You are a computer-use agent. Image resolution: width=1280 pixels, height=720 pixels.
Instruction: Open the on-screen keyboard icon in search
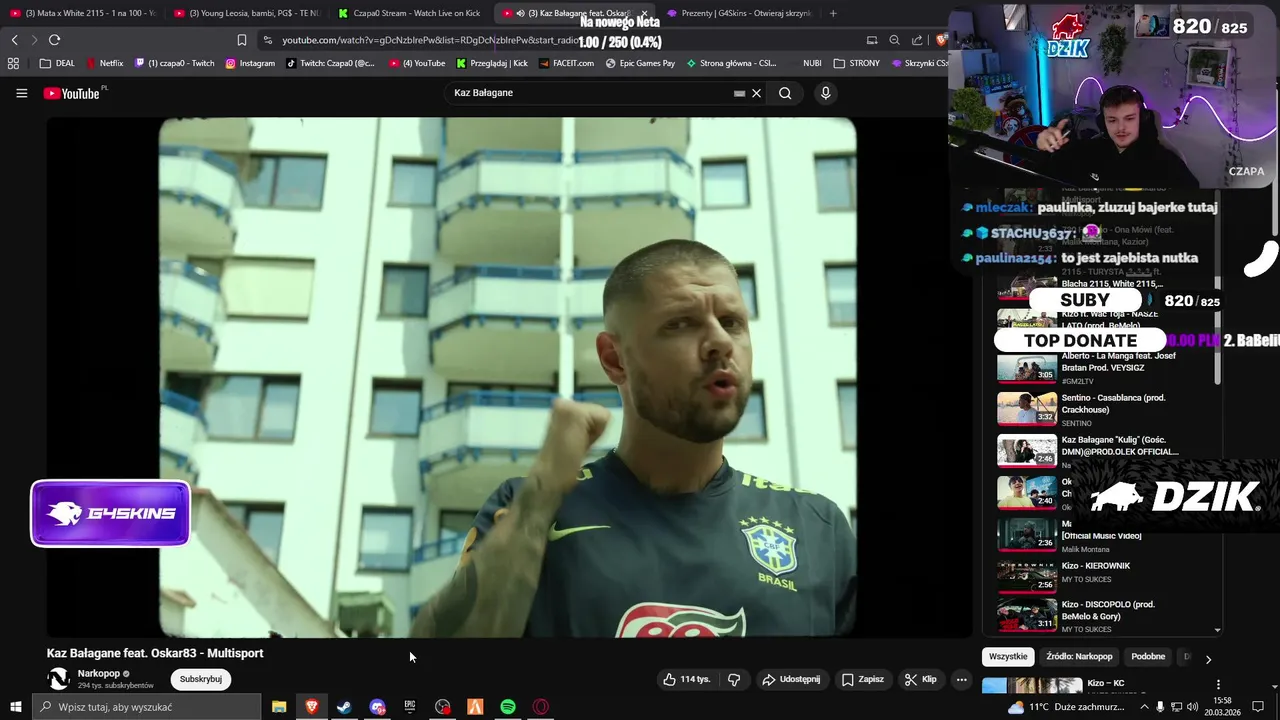tap(739, 93)
